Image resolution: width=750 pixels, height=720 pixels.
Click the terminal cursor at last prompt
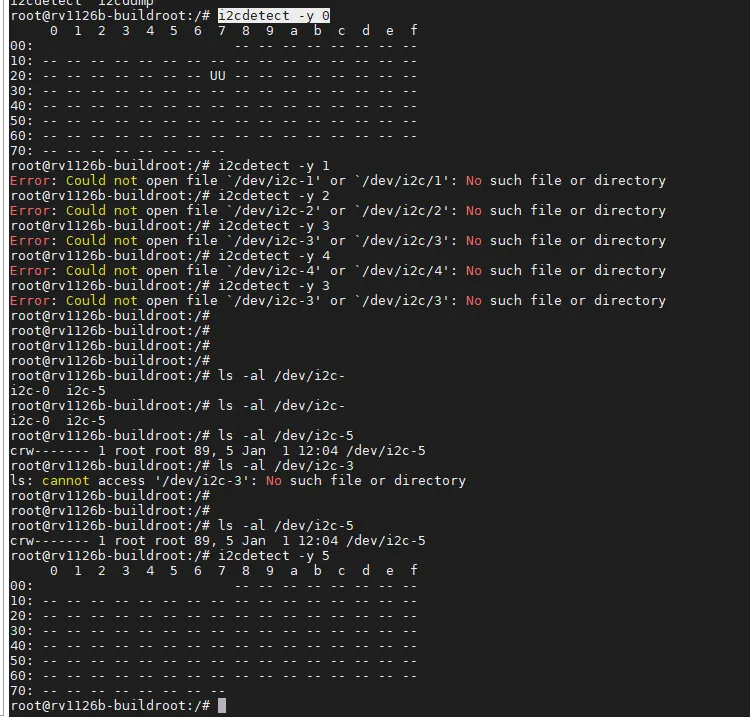click(222, 705)
